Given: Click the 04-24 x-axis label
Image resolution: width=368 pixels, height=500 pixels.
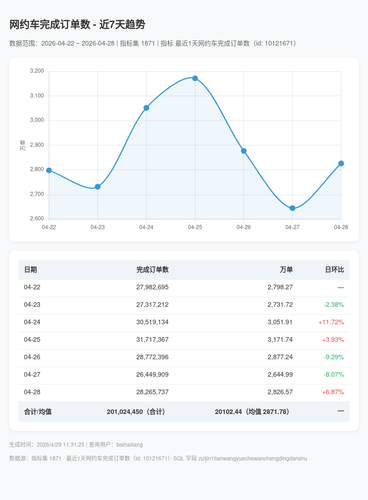Looking at the screenshot, I should (x=146, y=227).
